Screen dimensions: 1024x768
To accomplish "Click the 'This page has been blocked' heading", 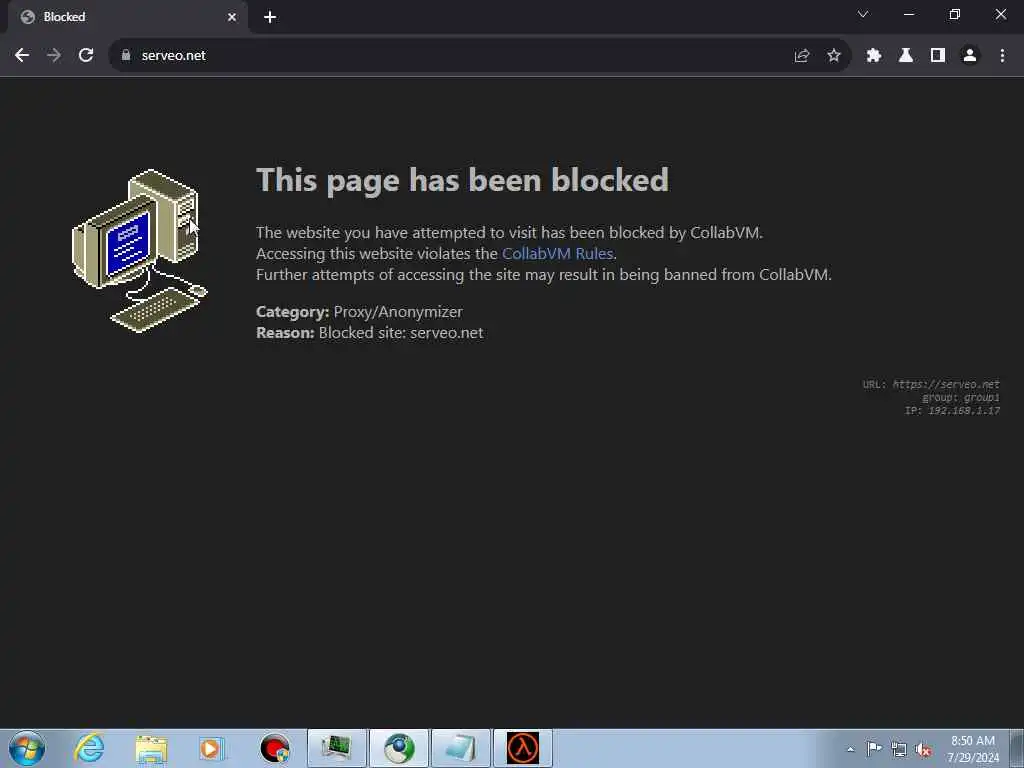I will click(x=462, y=180).
